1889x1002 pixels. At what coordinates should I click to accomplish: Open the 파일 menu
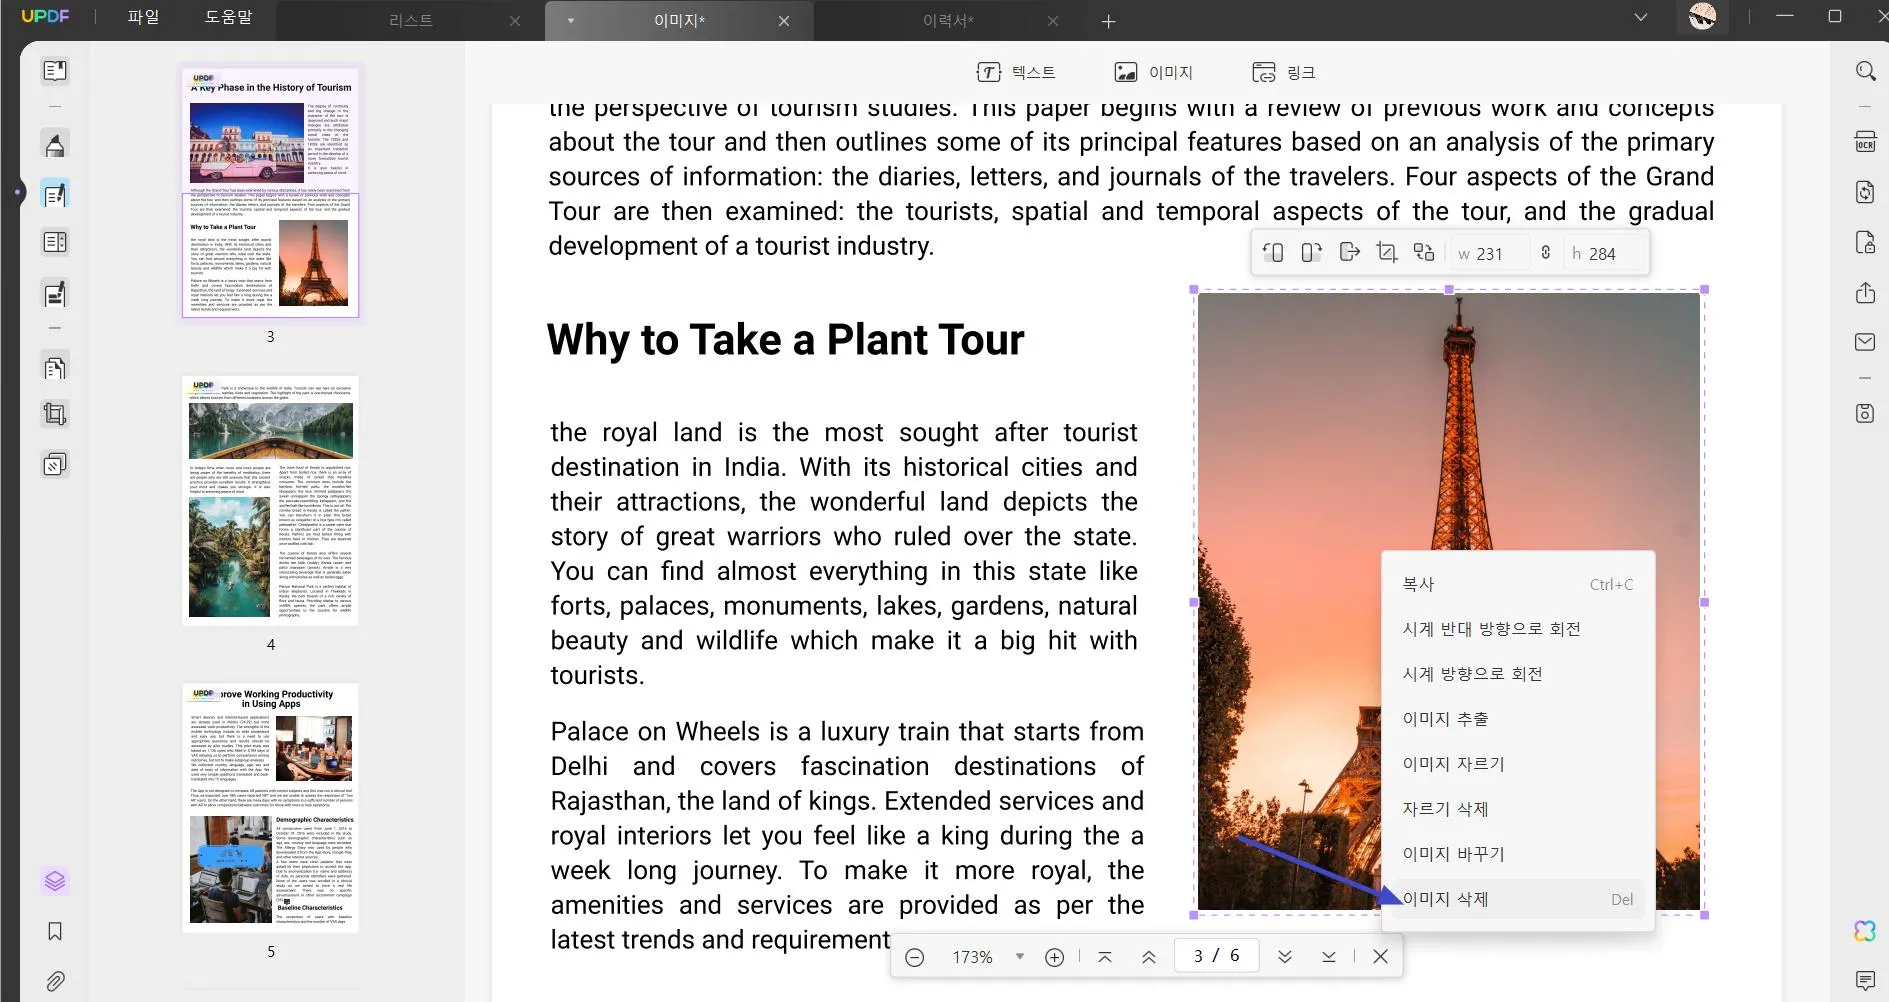pos(143,17)
